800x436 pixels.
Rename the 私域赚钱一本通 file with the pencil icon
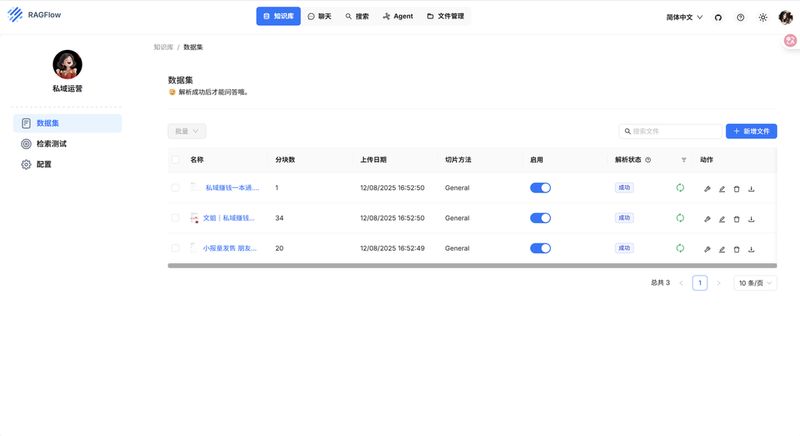pyautogui.click(x=722, y=189)
